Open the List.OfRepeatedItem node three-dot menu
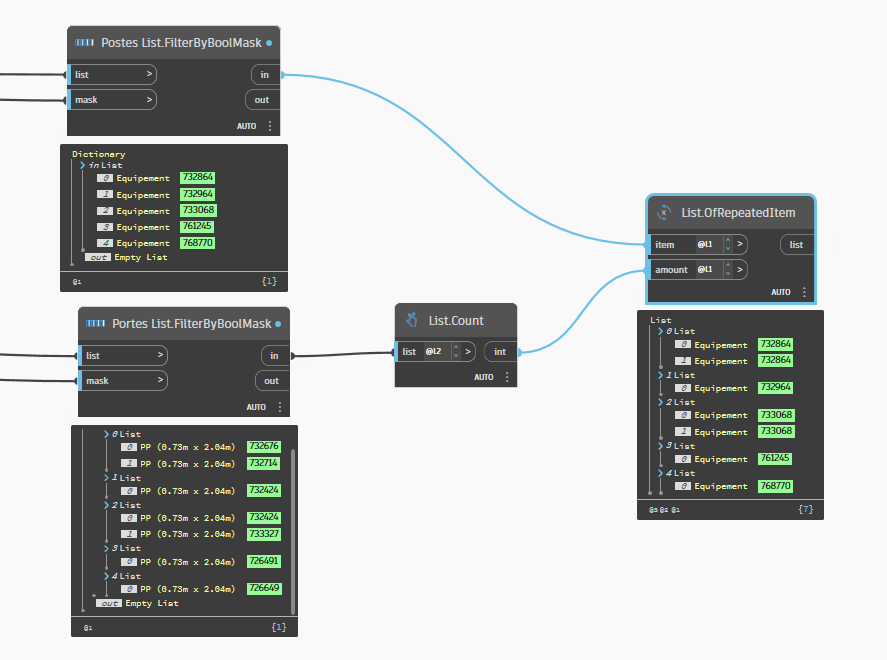Image resolution: width=887 pixels, height=660 pixels. coord(804,292)
